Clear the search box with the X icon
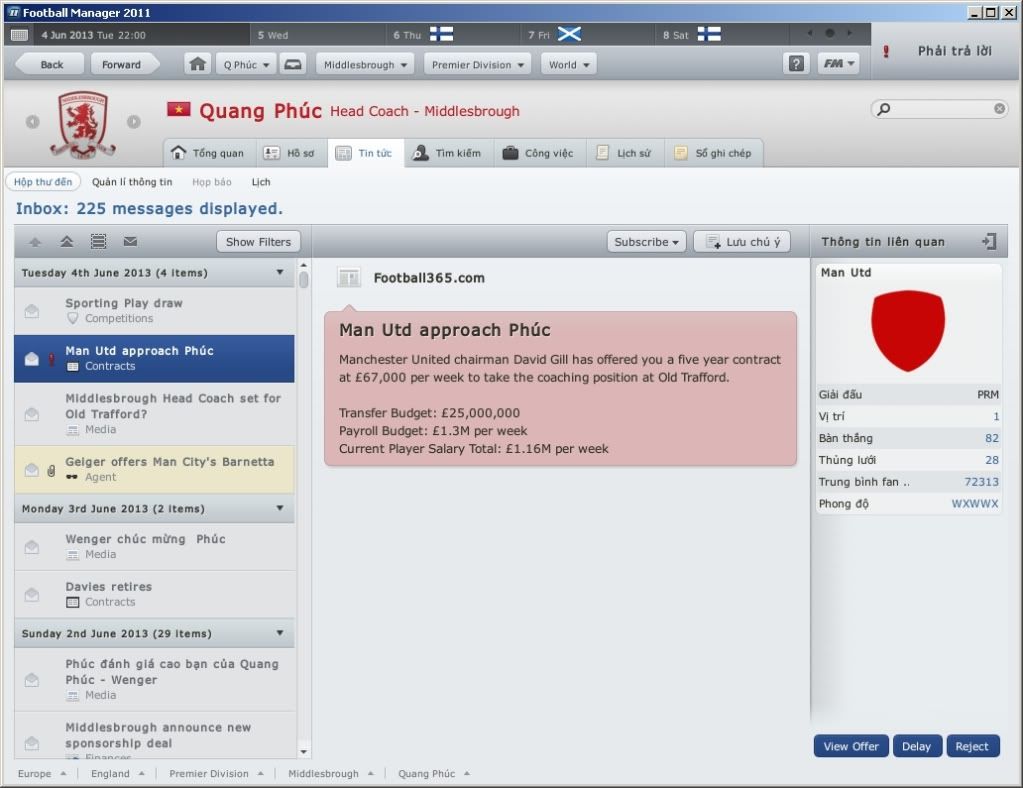The width and height of the screenshot is (1023, 788). 999,109
